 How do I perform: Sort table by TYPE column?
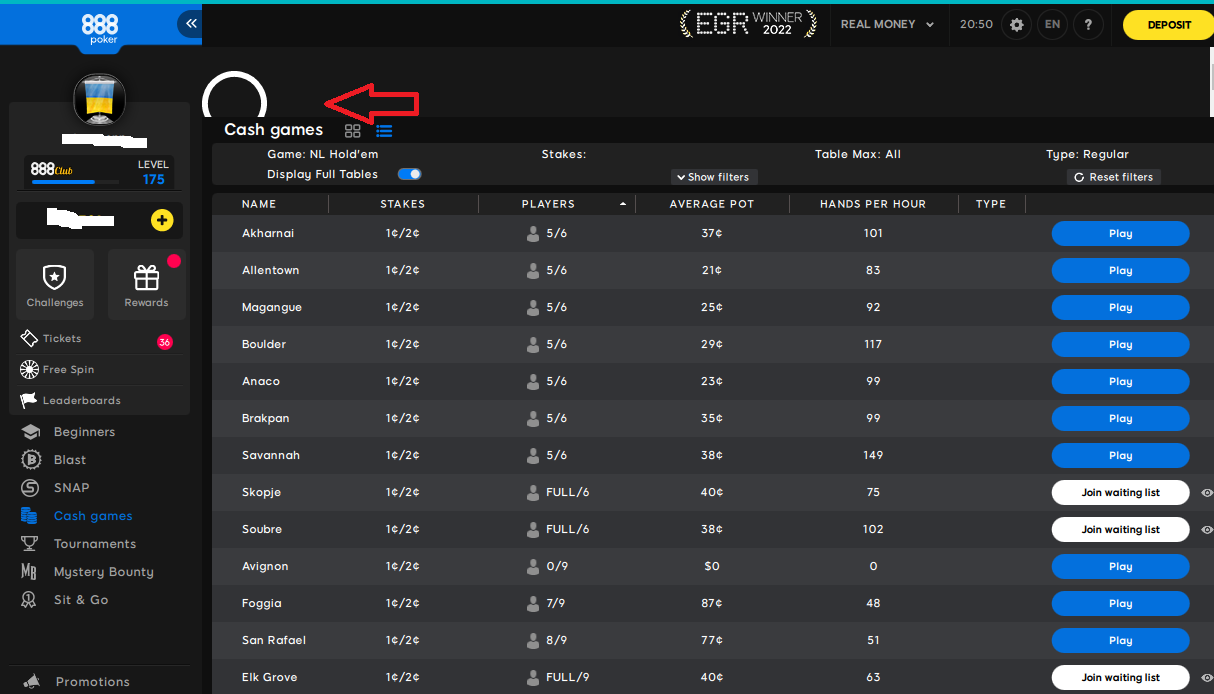(x=991, y=204)
